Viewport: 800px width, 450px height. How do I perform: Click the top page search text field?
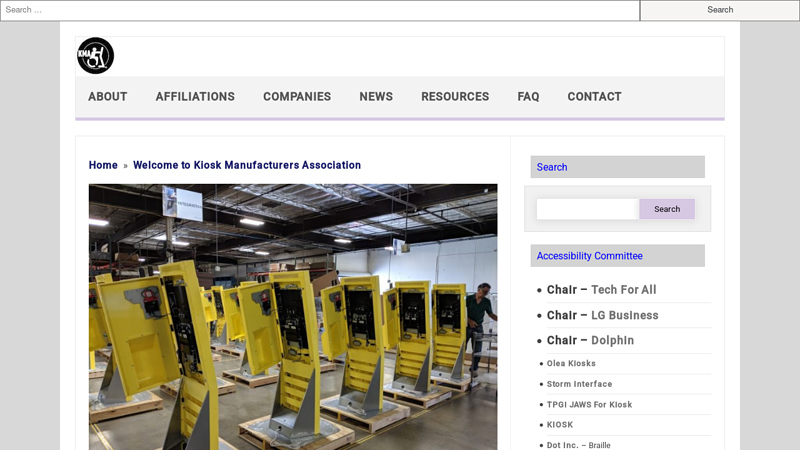click(x=320, y=10)
